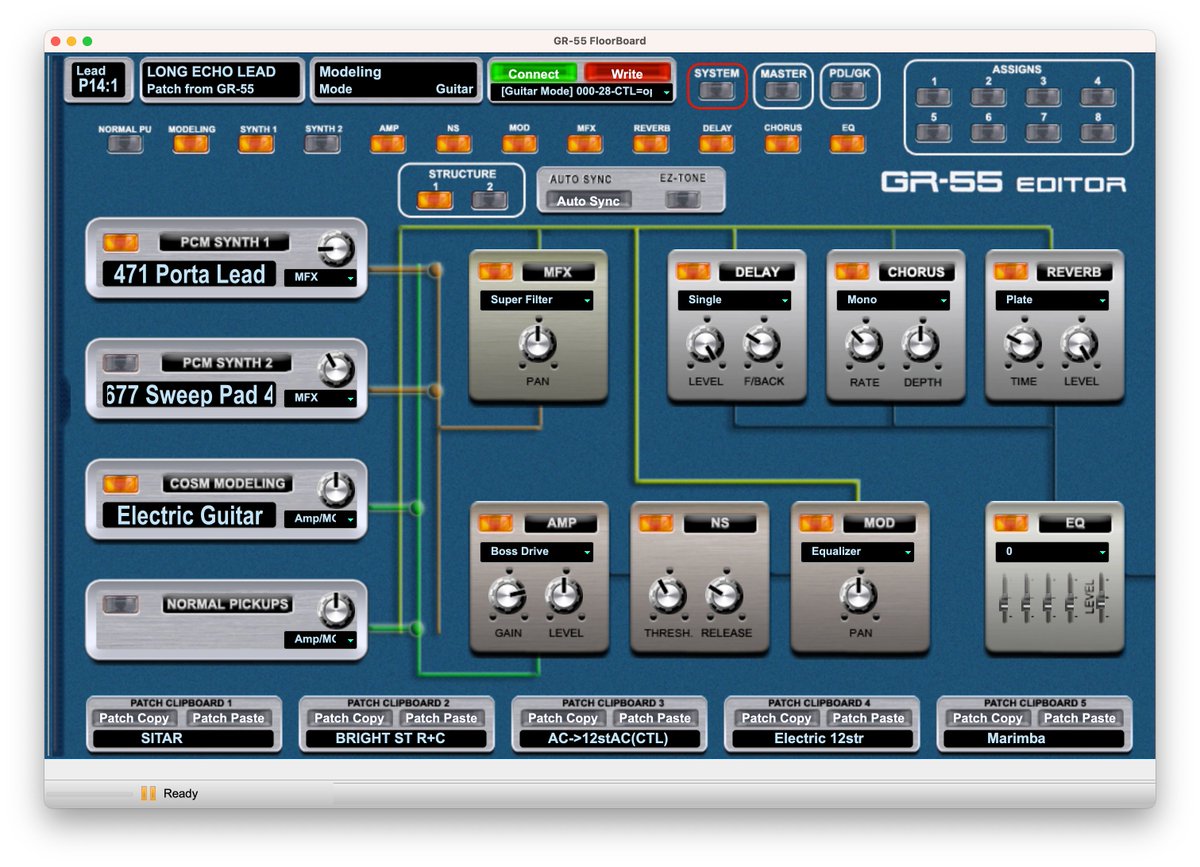Open the Guitar Mode patch dropdown
1200x867 pixels.
coord(582,91)
